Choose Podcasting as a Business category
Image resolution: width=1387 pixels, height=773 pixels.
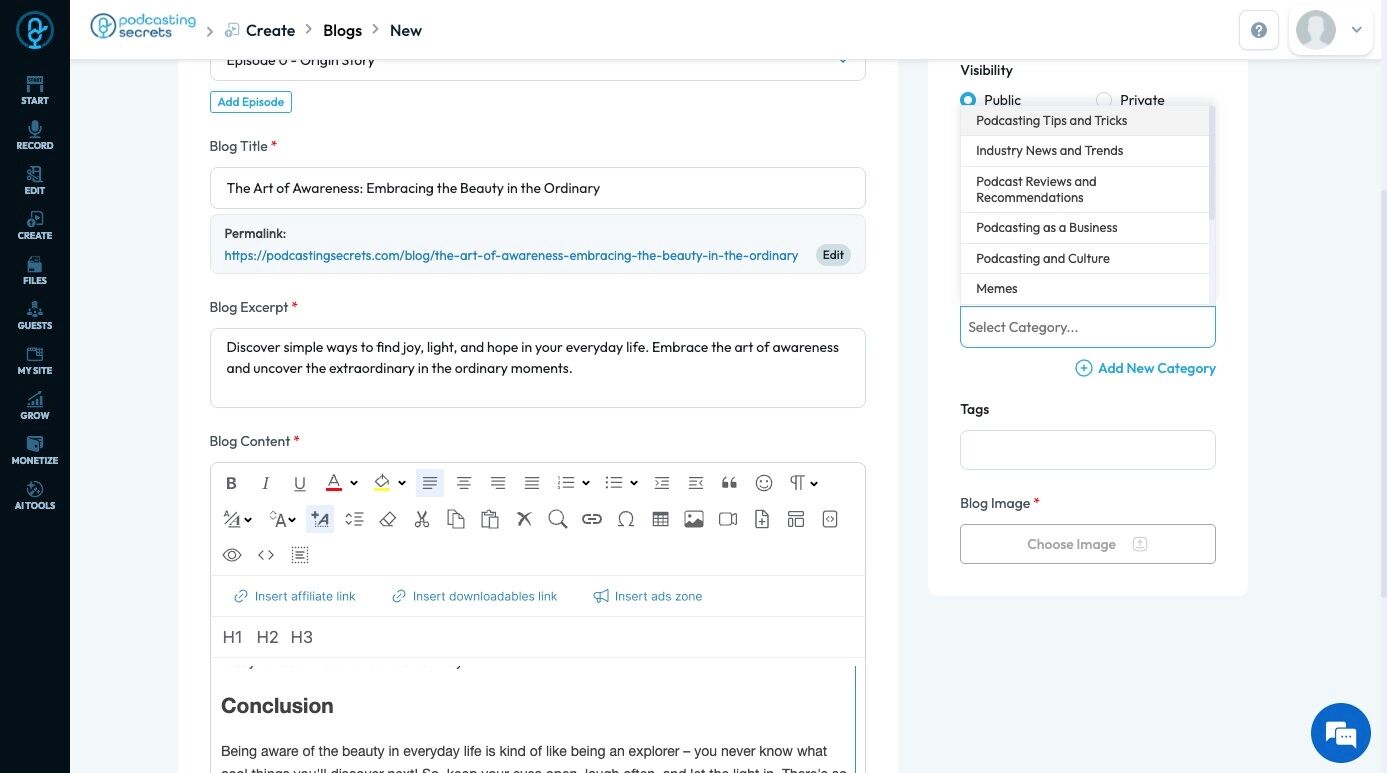pos(1085,228)
